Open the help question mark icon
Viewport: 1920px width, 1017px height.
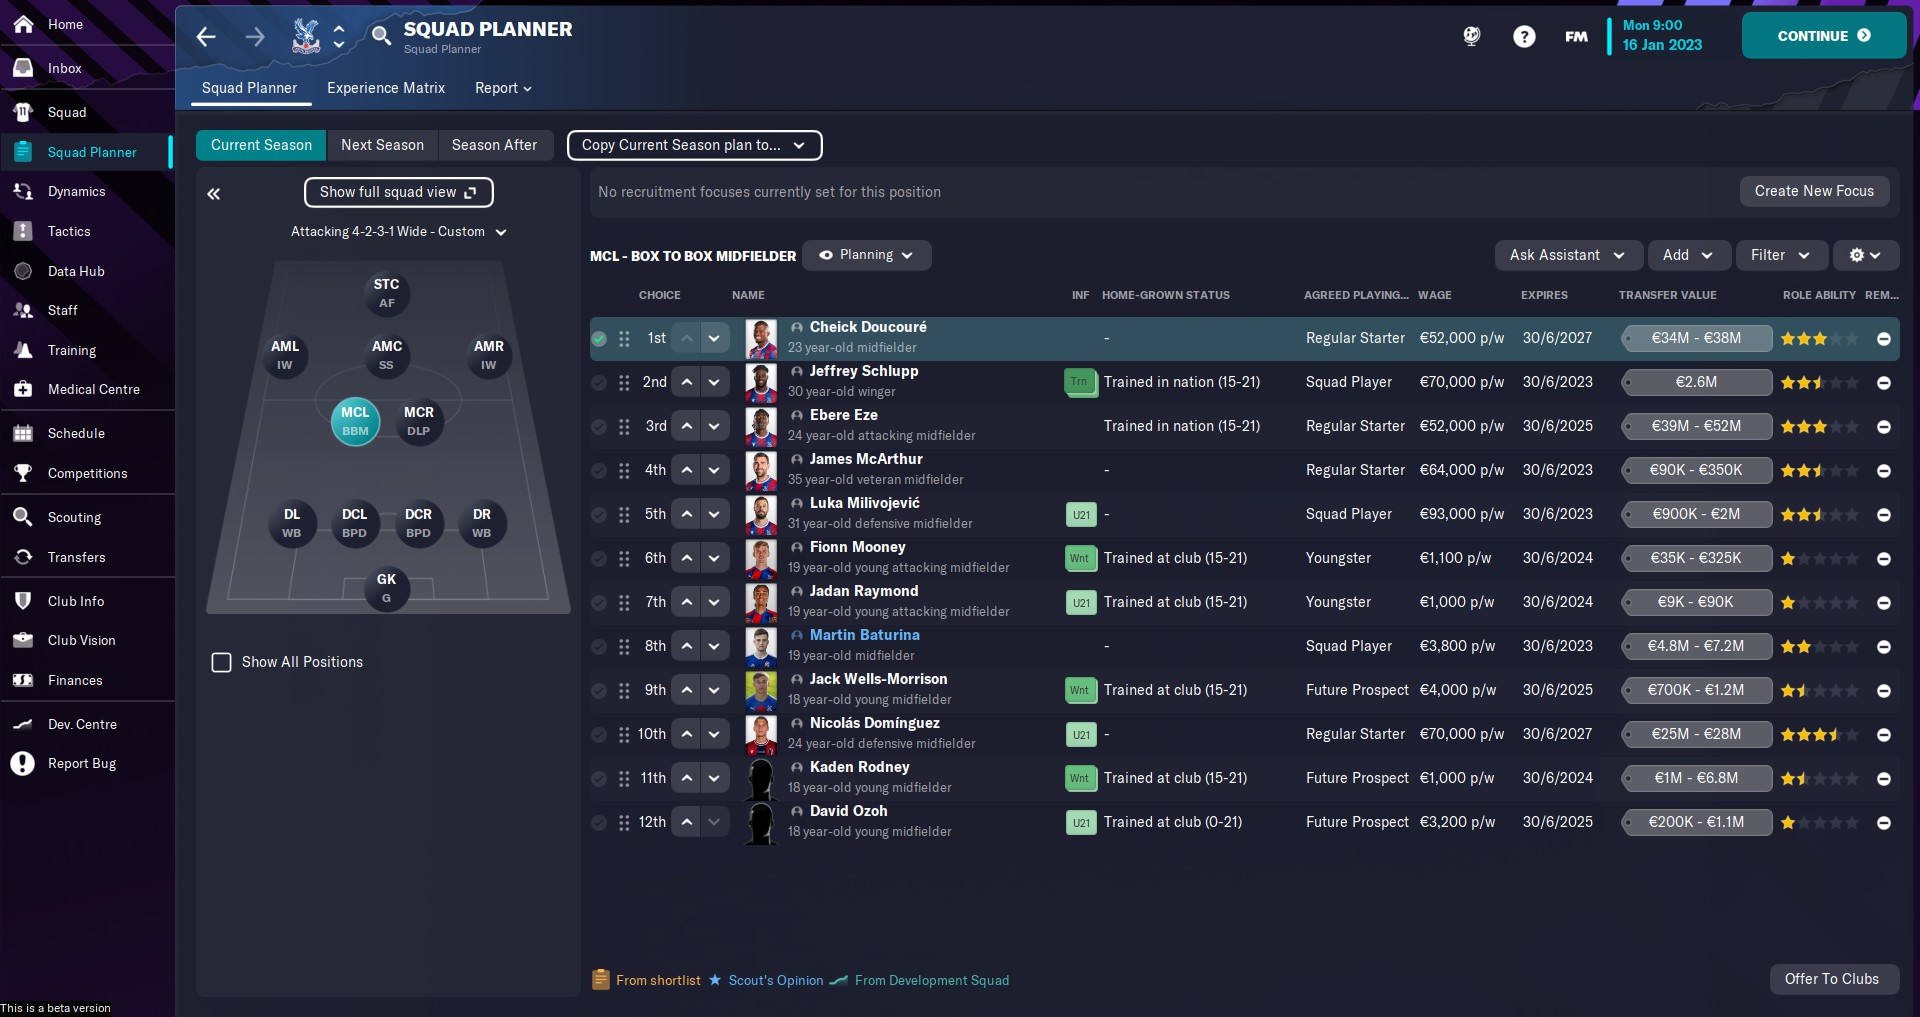point(1523,37)
